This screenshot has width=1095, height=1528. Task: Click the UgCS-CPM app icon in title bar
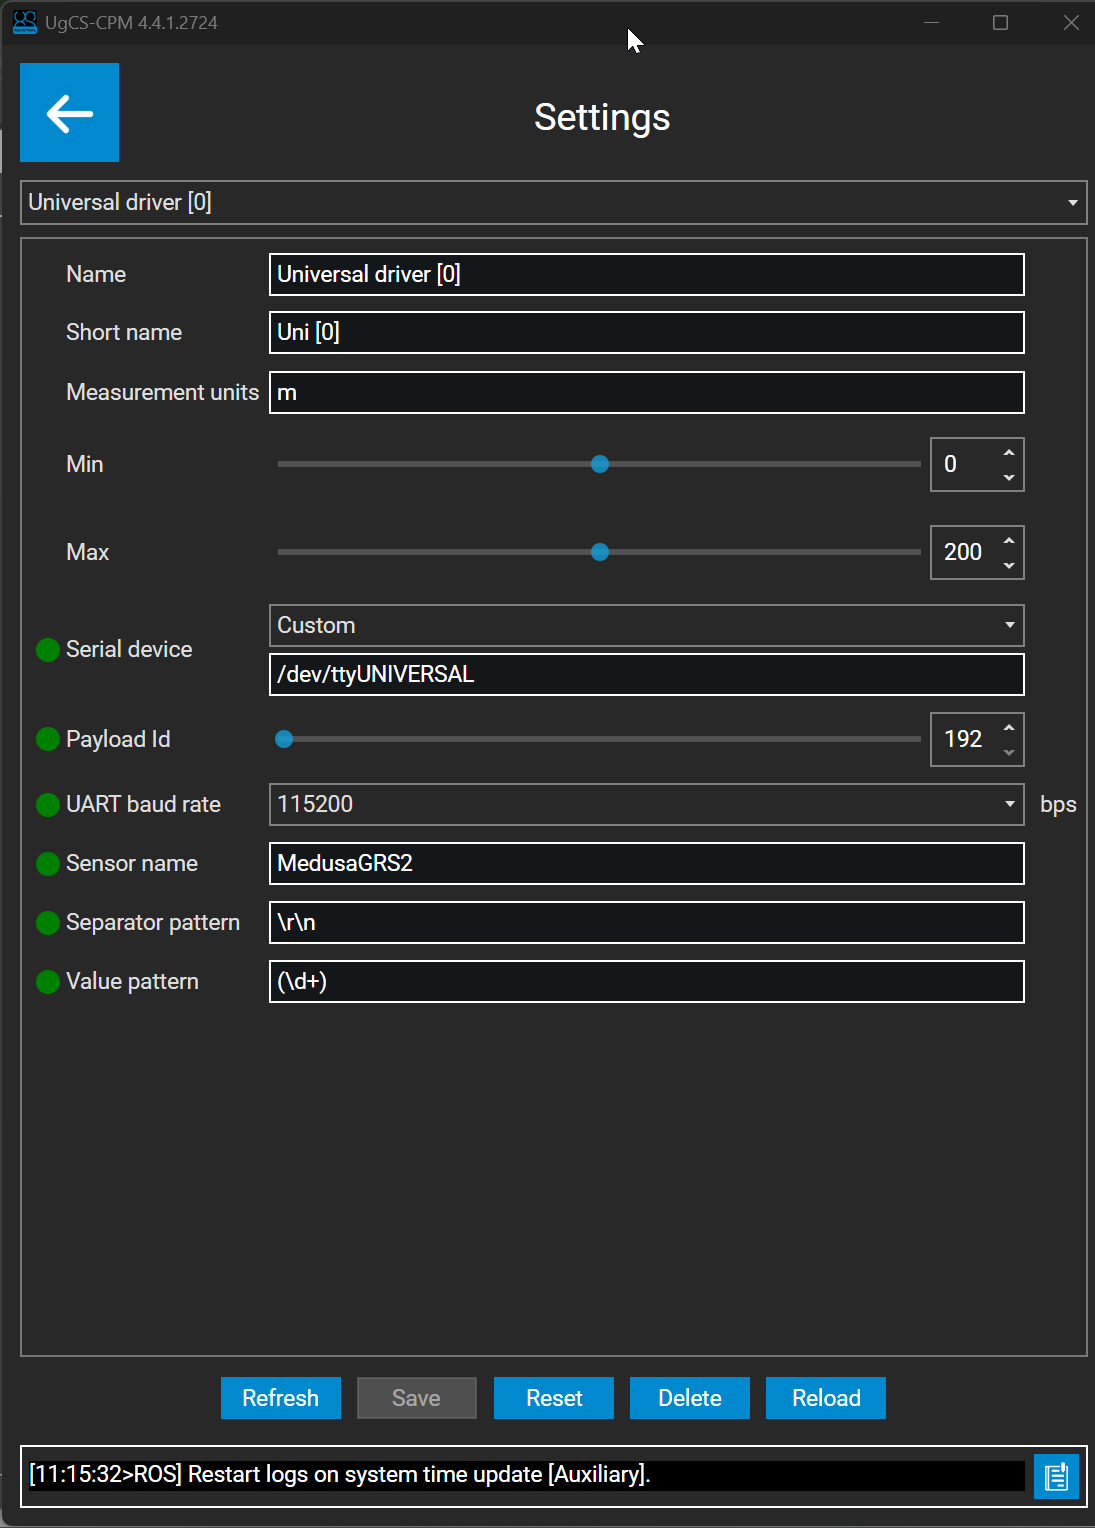[24, 22]
